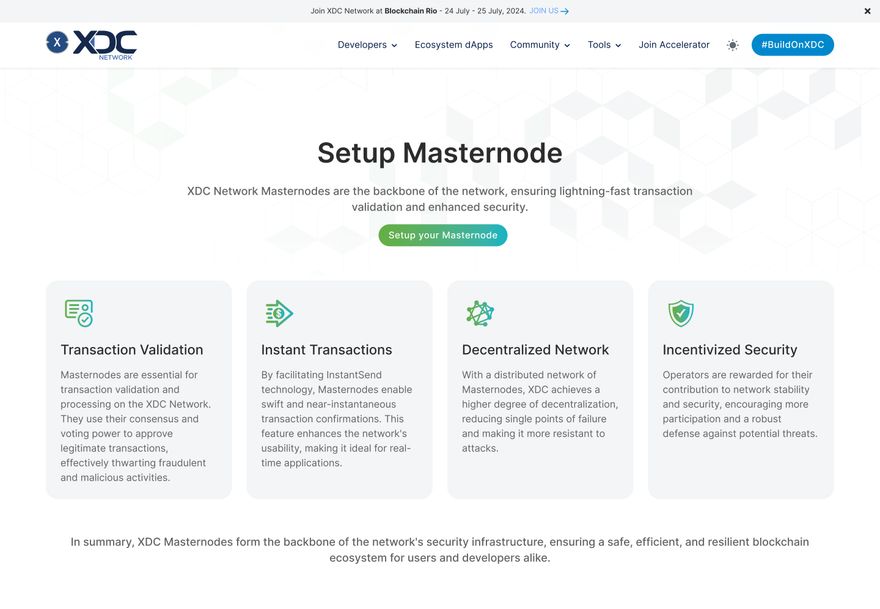The image size is (880, 609).
Task: Click the XDC Network logo
Action: tap(91, 45)
